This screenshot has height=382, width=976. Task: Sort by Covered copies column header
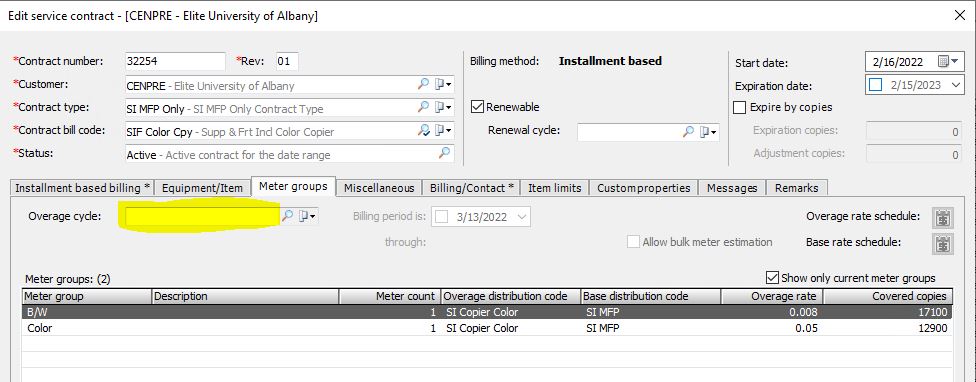coord(888,296)
